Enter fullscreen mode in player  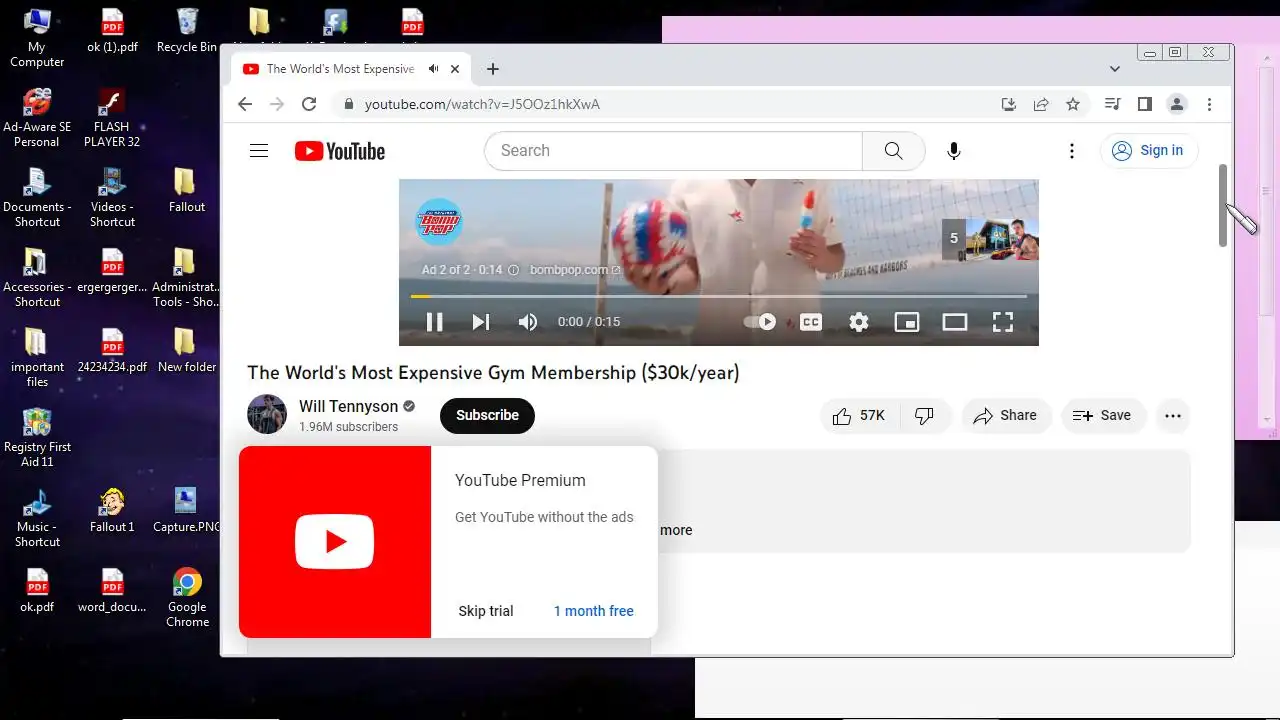pyautogui.click(x=1003, y=322)
